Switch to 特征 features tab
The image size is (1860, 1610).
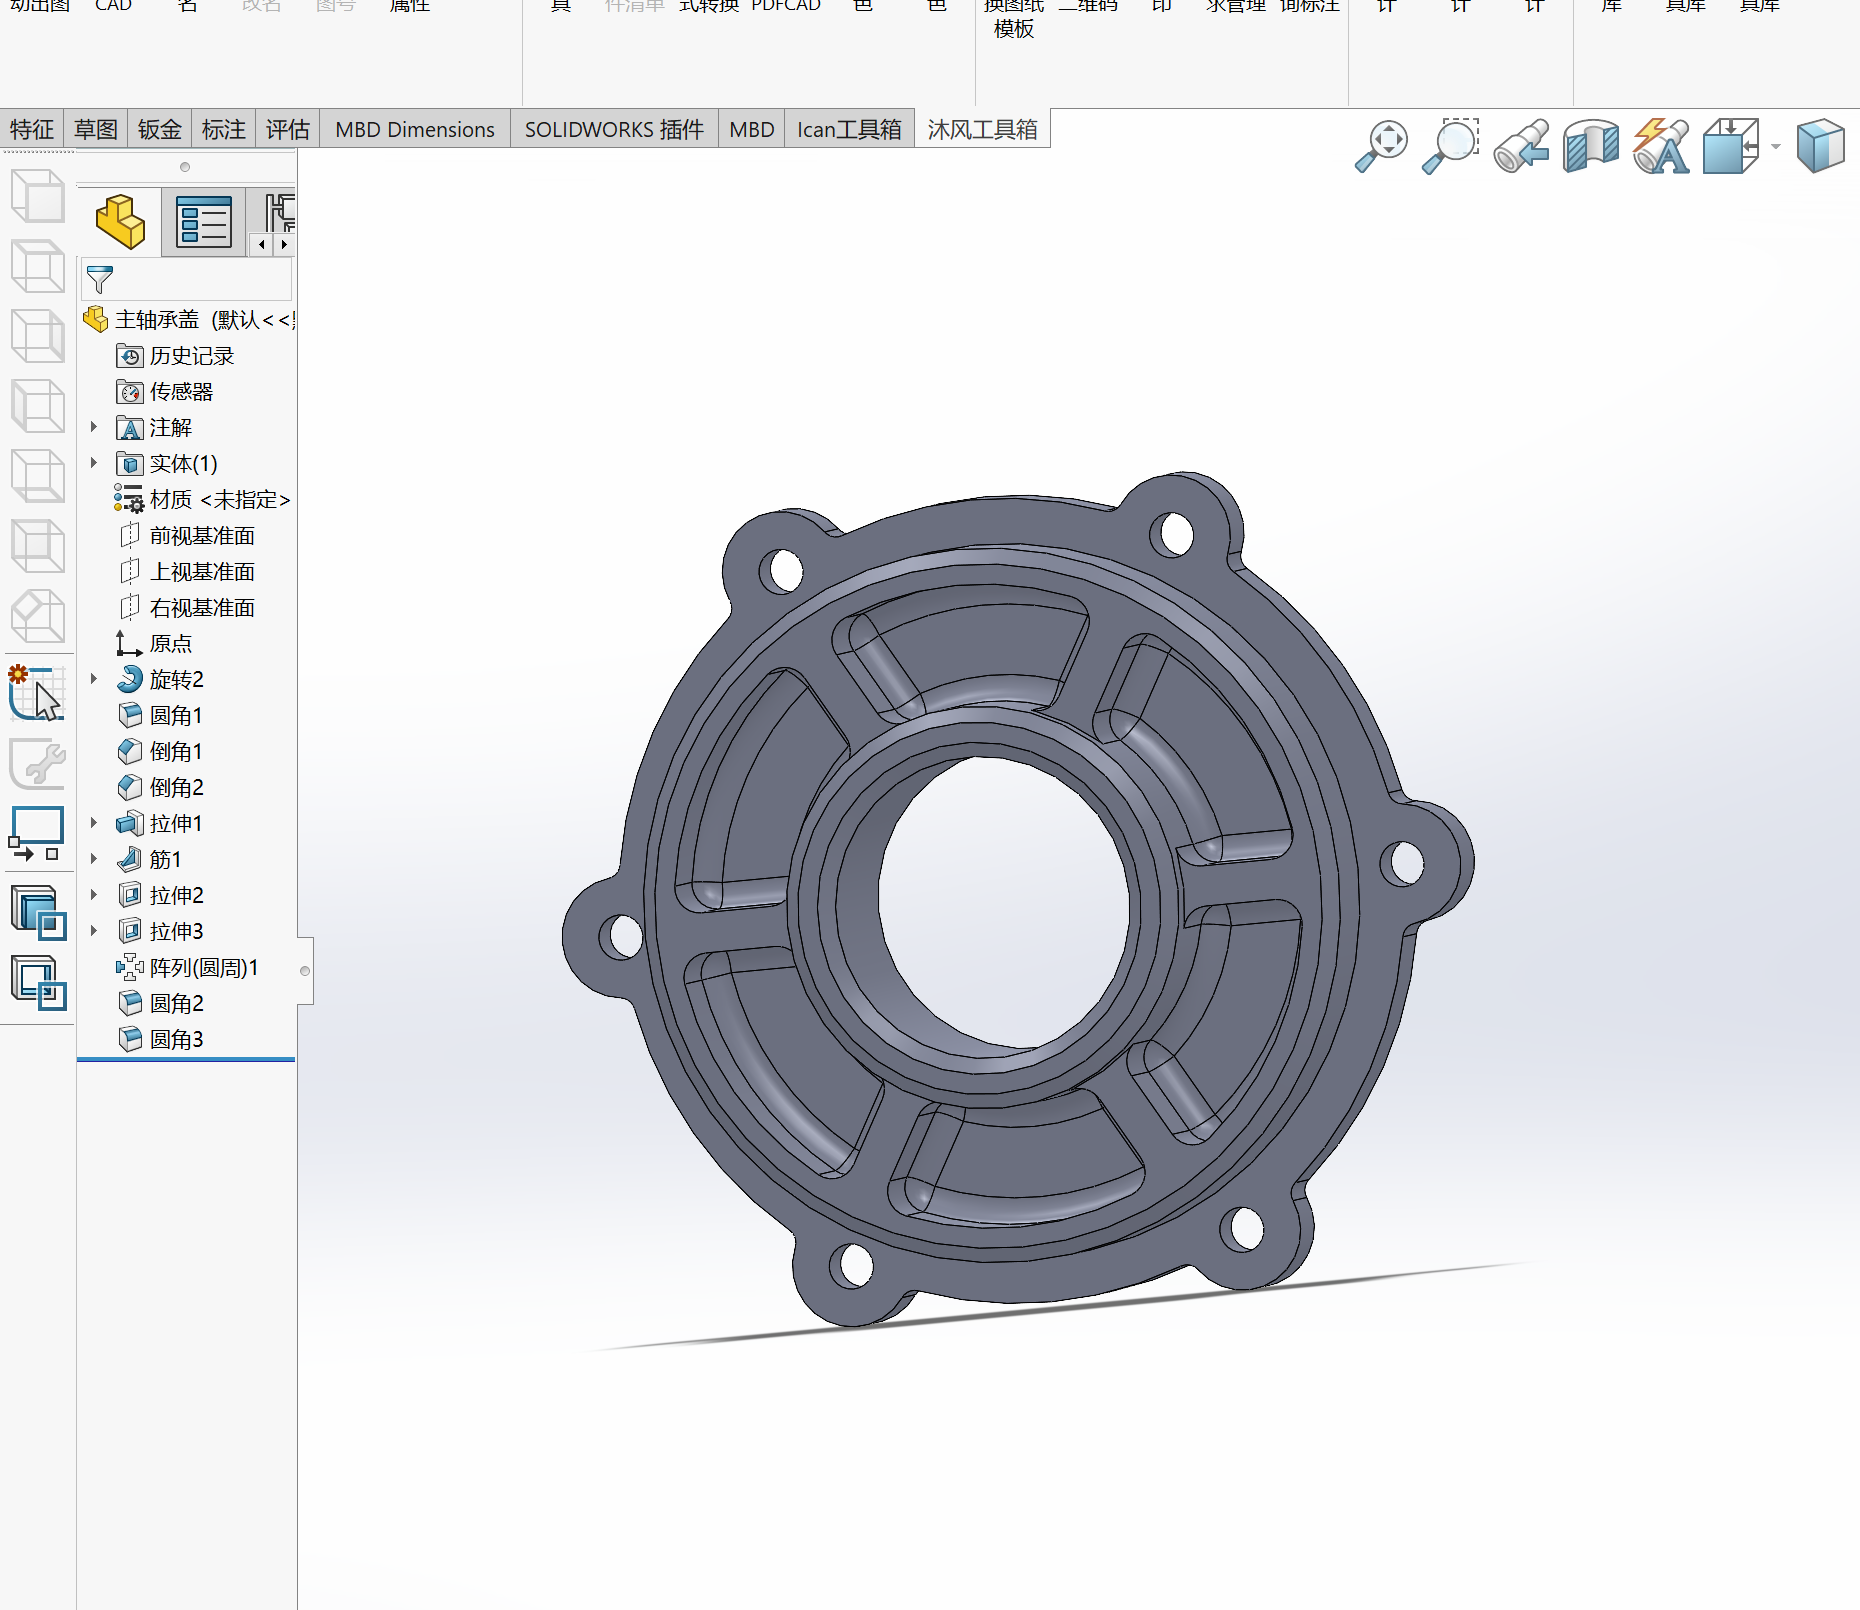pyautogui.click(x=32, y=129)
